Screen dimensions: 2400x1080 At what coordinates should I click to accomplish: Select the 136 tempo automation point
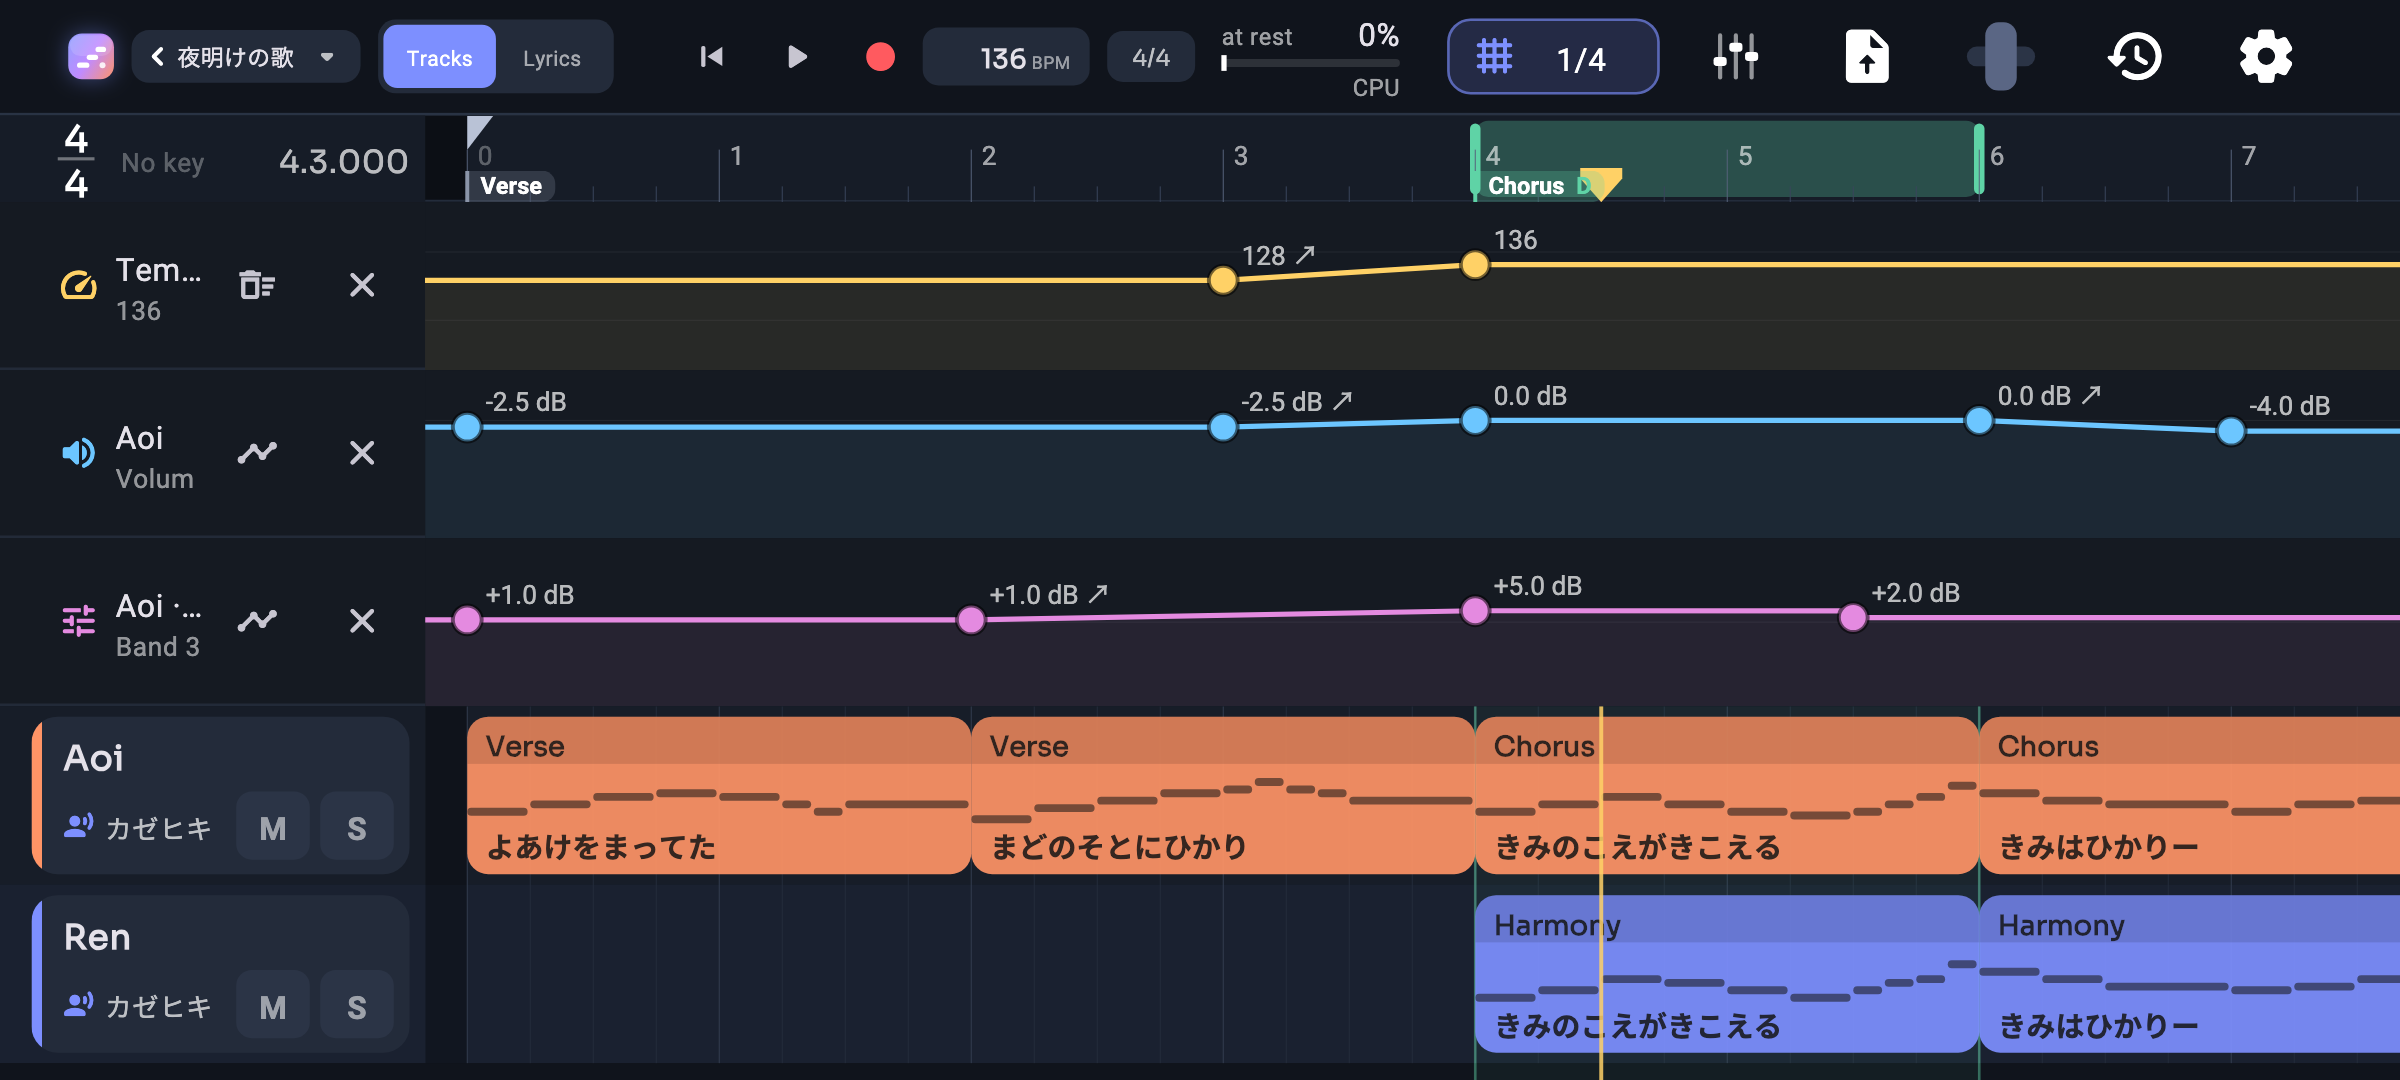(x=1475, y=265)
